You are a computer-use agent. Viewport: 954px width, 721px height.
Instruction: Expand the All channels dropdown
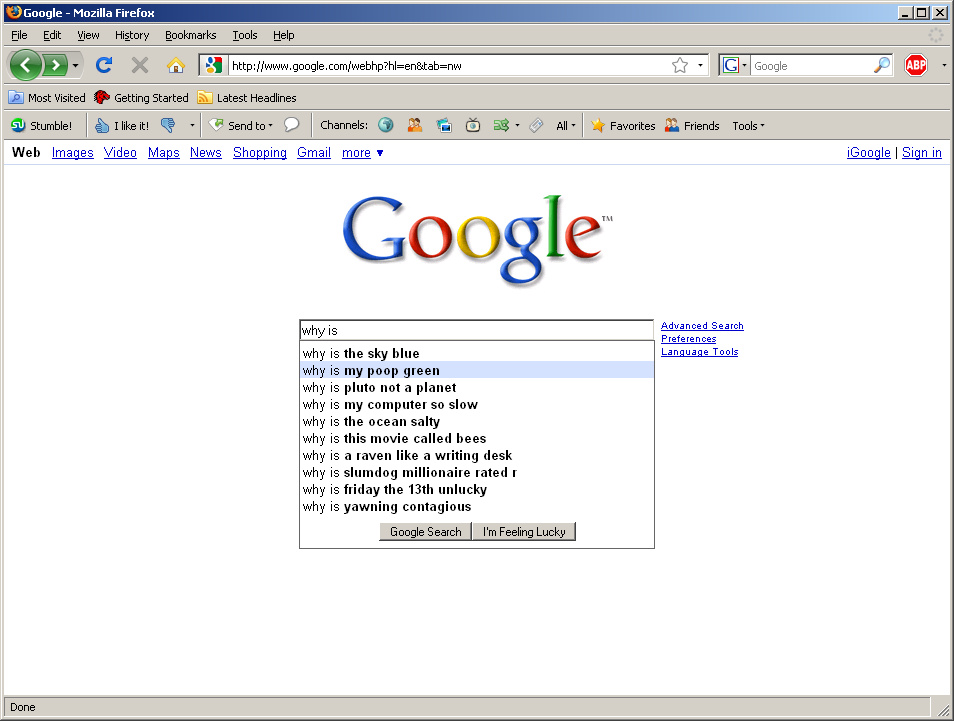click(x=566, y=126)
